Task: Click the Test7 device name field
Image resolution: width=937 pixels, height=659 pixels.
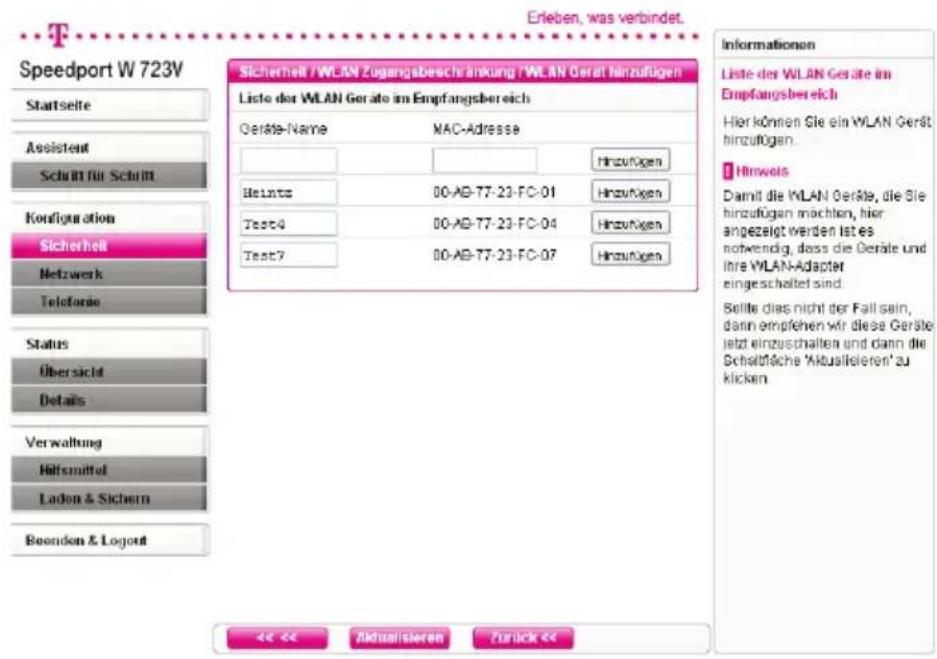Action: (x=289, y=255)
